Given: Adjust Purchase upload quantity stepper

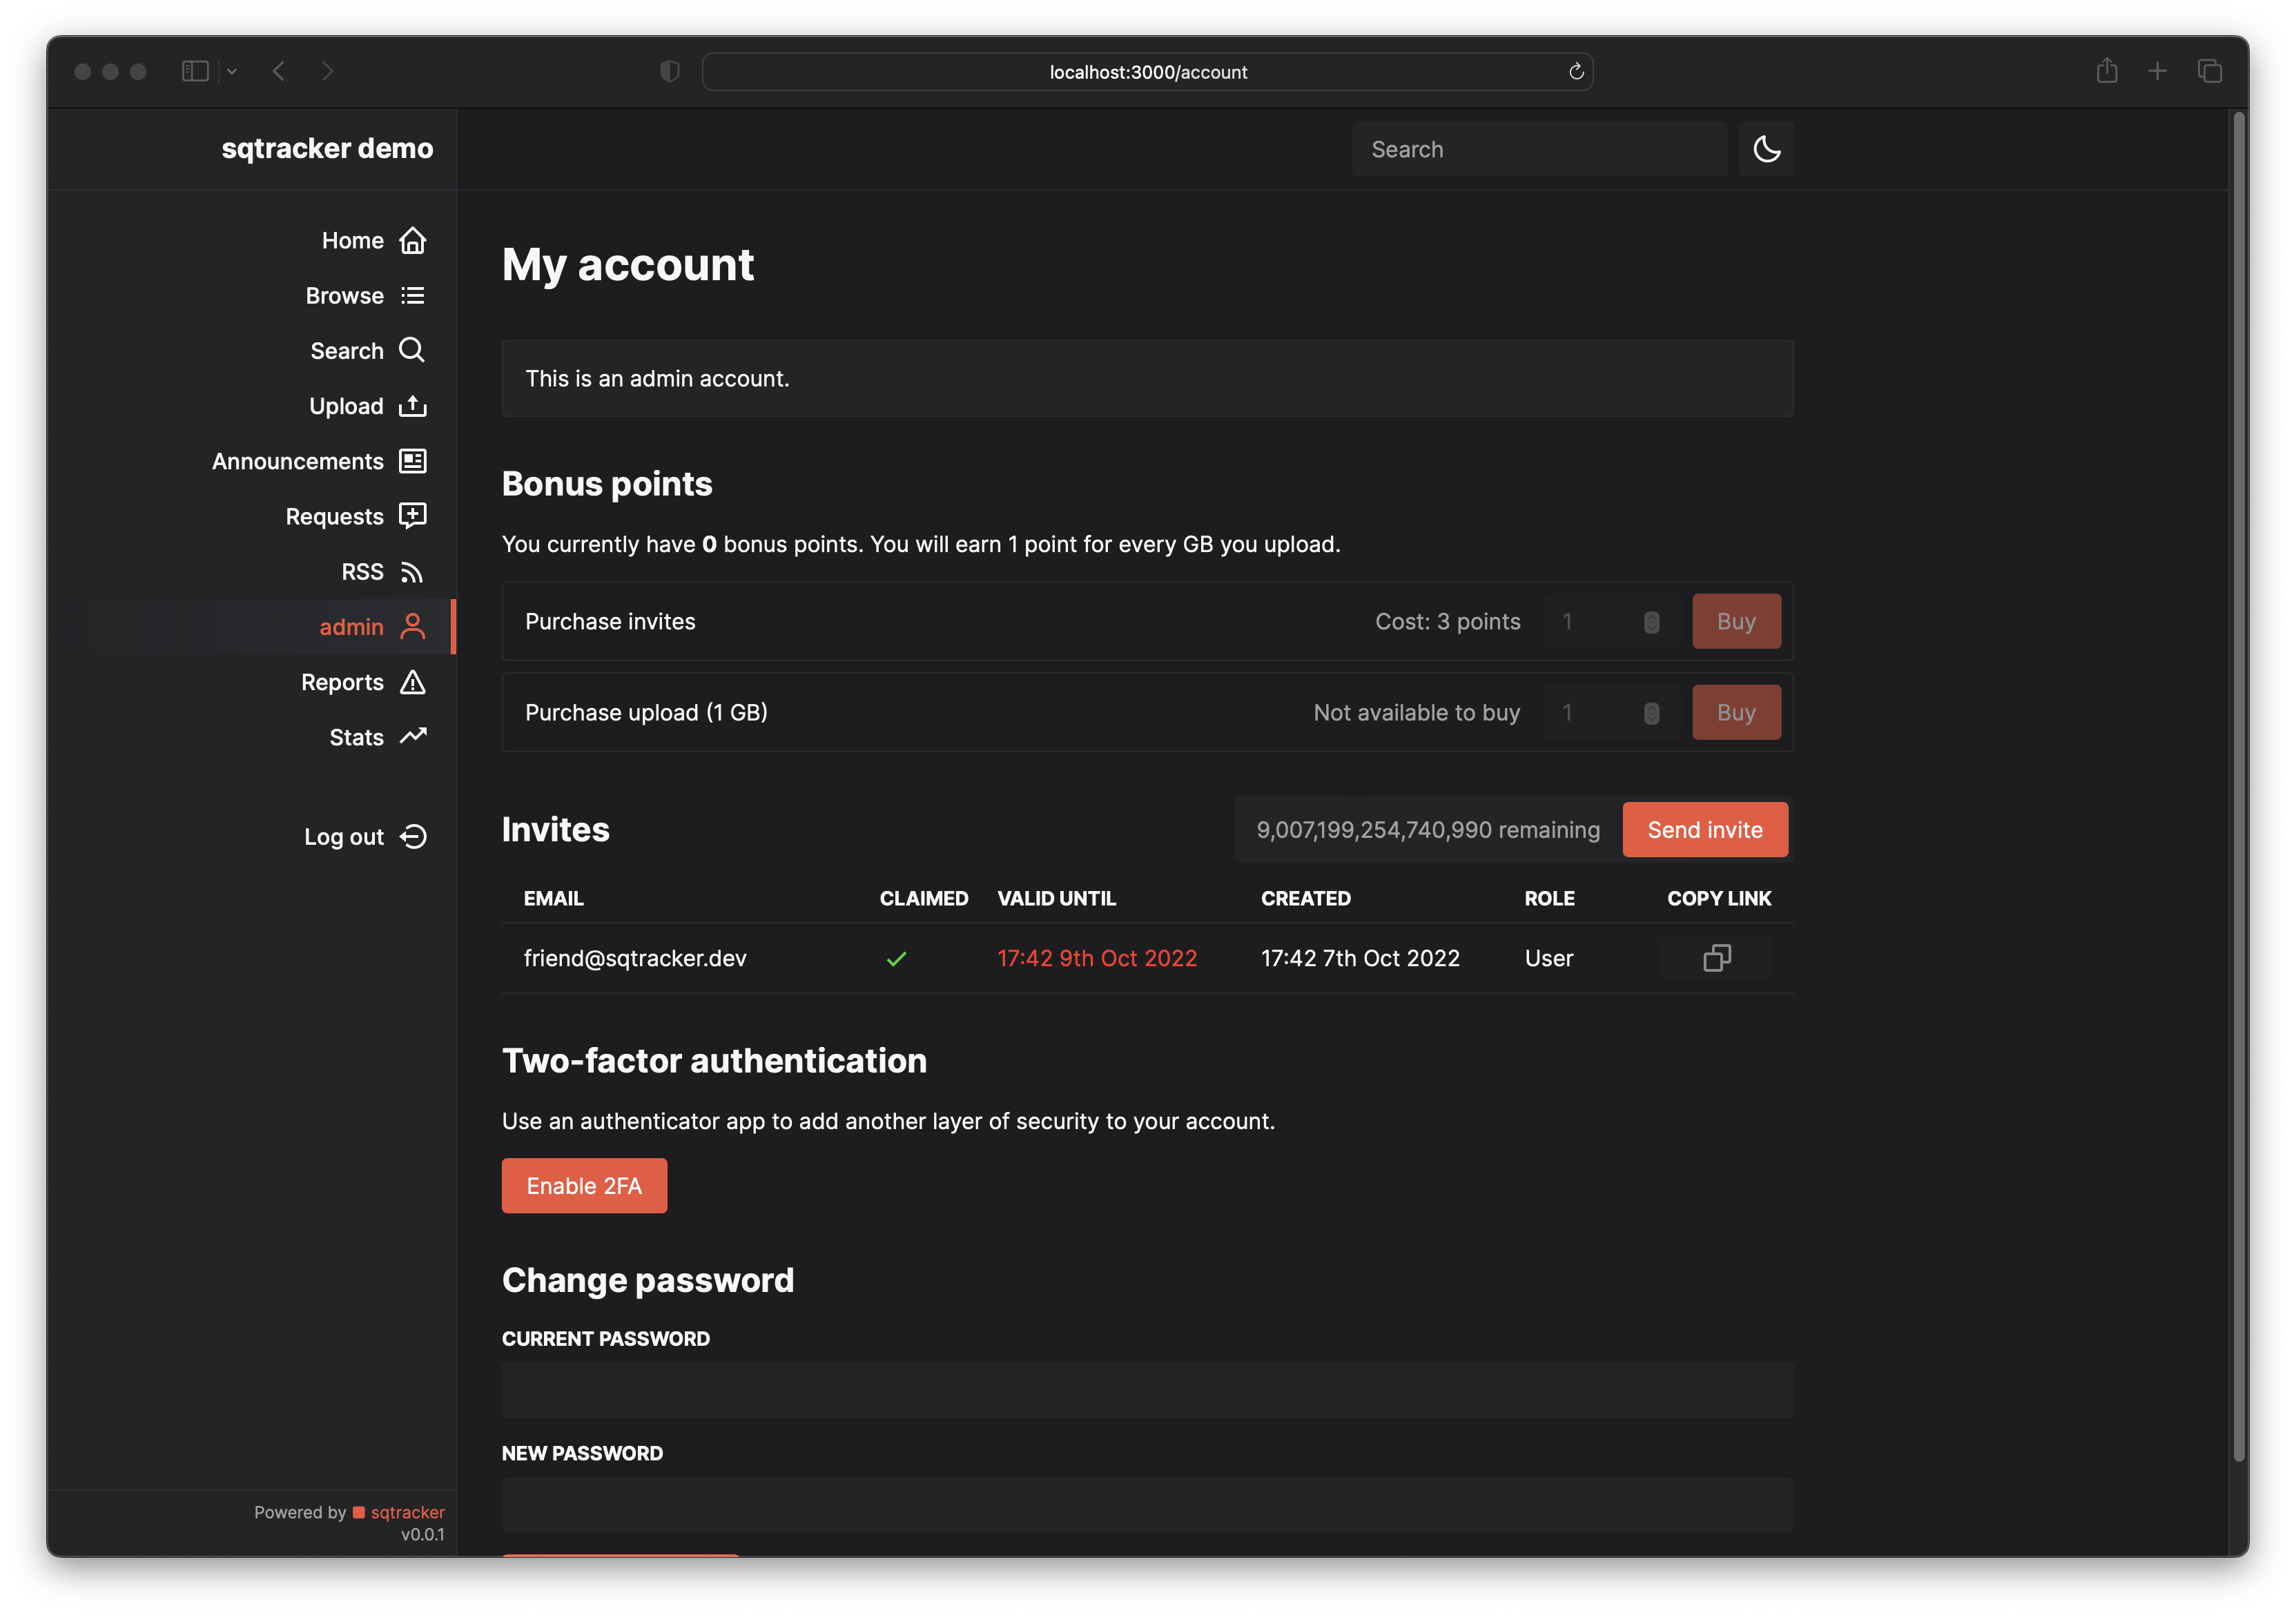Looking at the screenshot, I should (x=1651, y=713).
